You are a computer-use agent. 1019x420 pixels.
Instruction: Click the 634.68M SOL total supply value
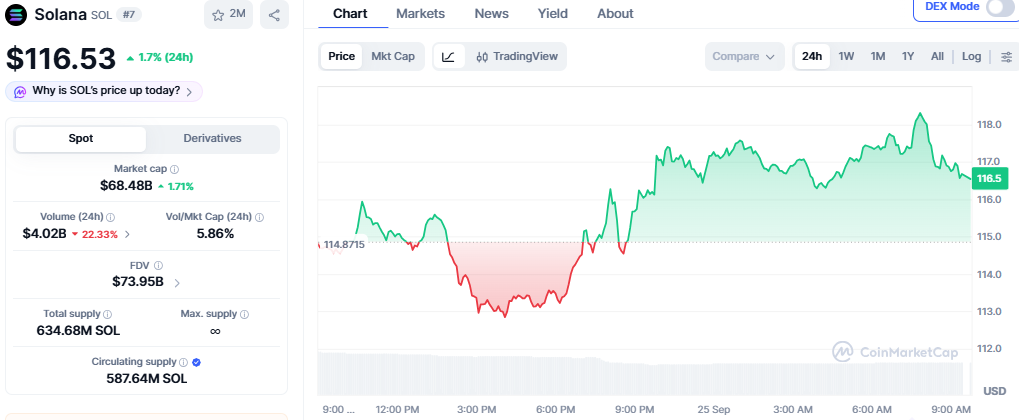click(x=78, y=331)
